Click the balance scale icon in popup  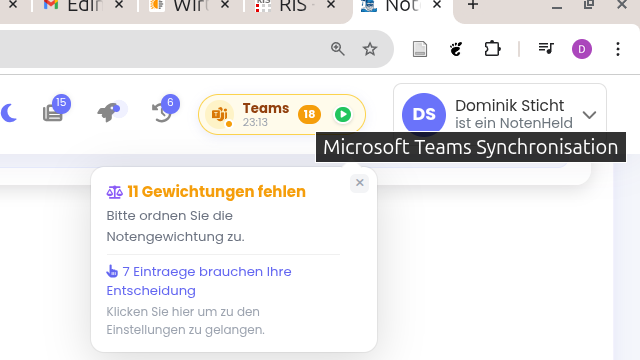coord(114,192)
